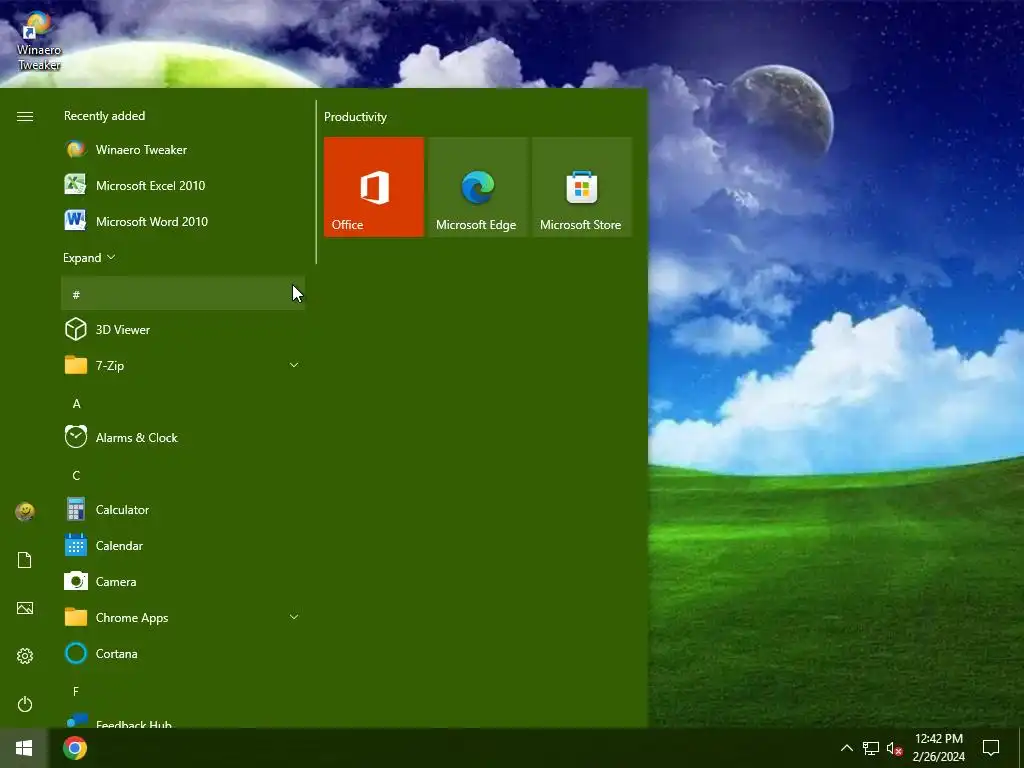Screen dimensions: 1024x768
Task: Select the Productivity group title
Action: click(x=355, y=117)
